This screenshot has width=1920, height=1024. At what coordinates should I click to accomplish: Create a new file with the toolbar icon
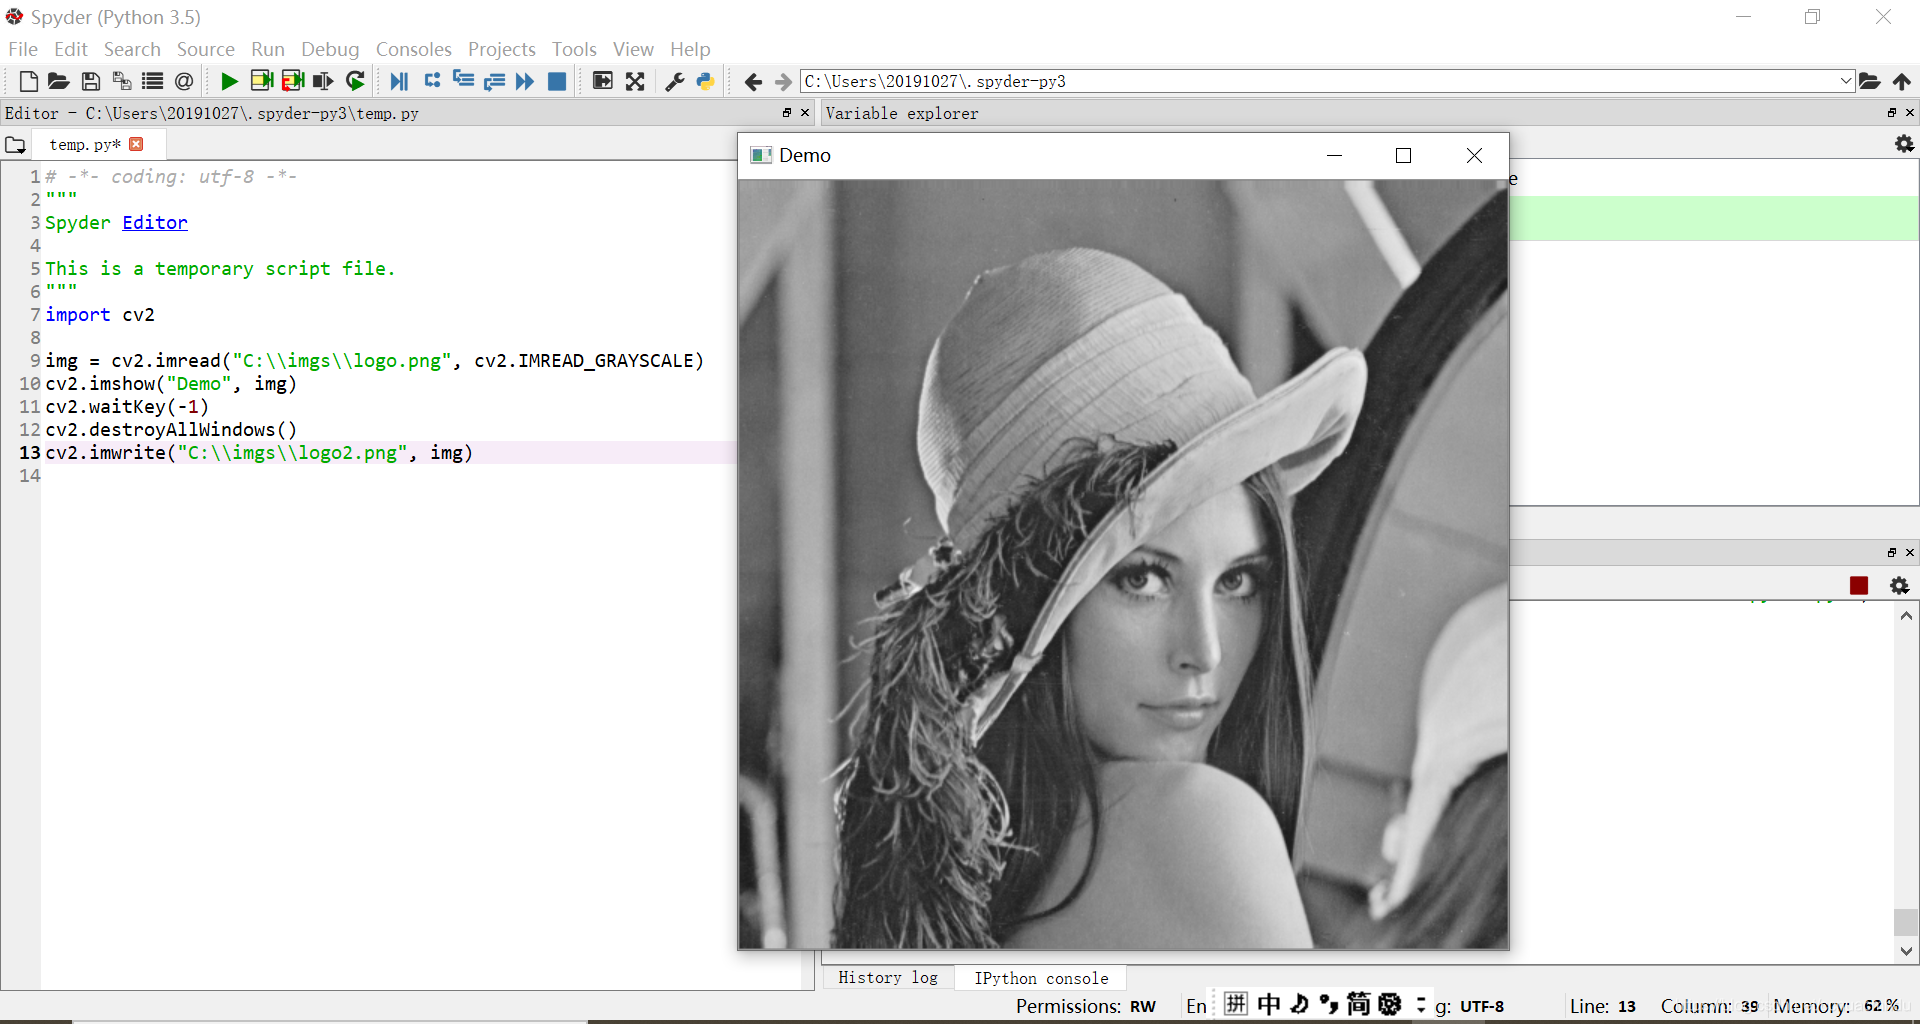pyautogui.click(x=28, y=81)
